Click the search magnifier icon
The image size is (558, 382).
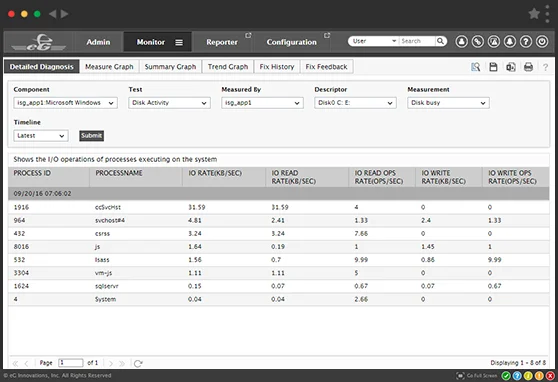coord(440,41)
